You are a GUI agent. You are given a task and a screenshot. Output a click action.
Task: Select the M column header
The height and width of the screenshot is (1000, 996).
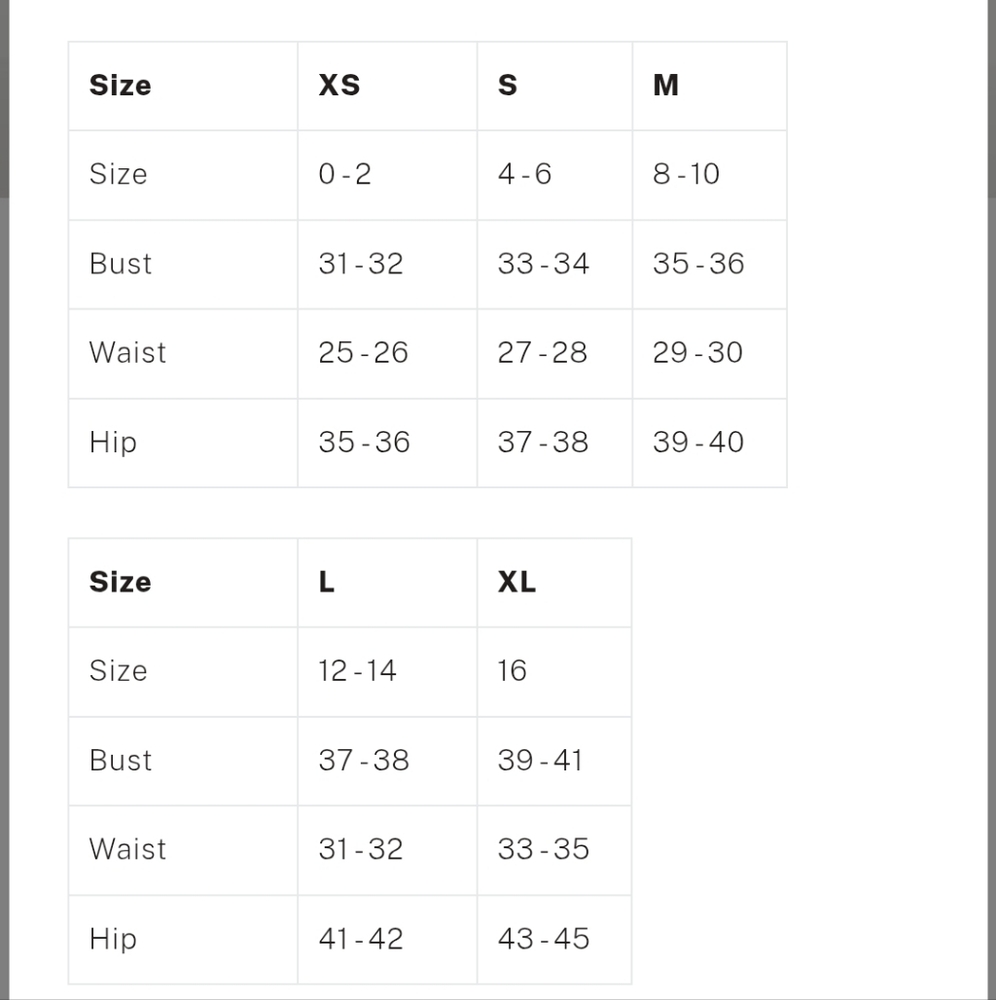click(x=666, y=85)
